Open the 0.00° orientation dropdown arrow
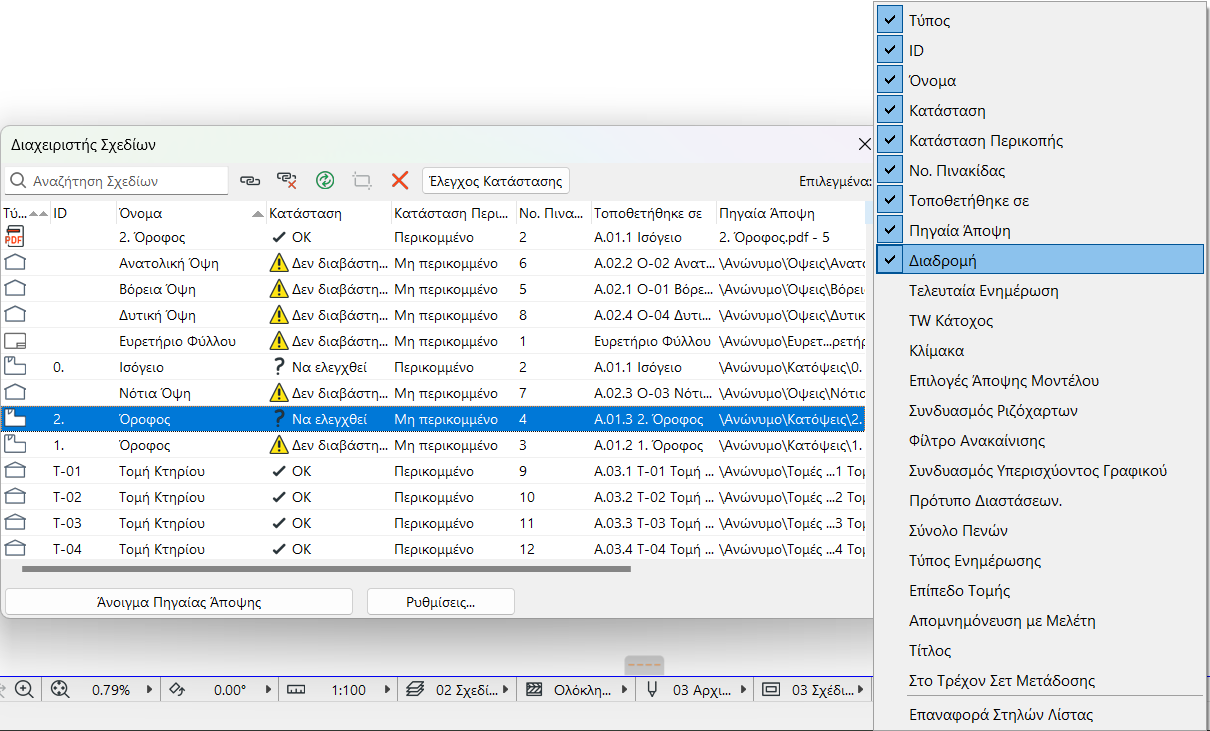The image size is (1210, 731). tap(268, 689)
